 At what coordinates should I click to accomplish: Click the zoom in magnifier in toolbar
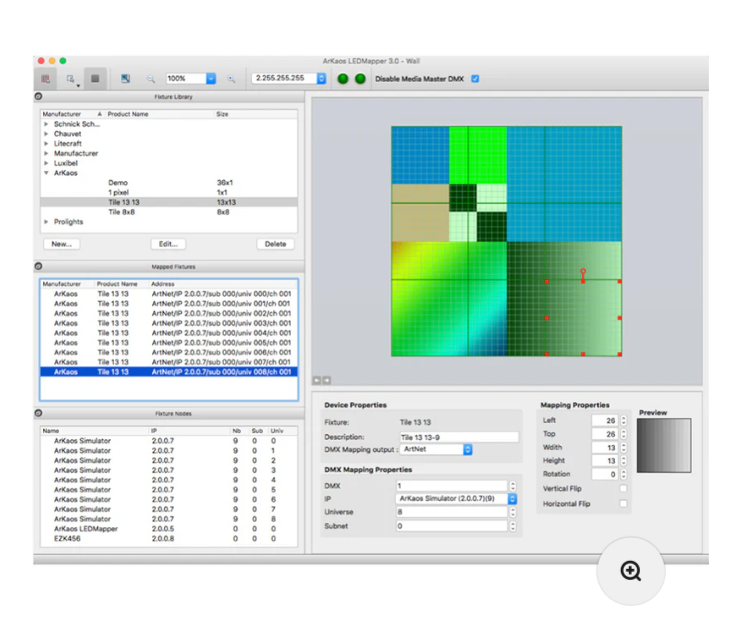(231, 78)
